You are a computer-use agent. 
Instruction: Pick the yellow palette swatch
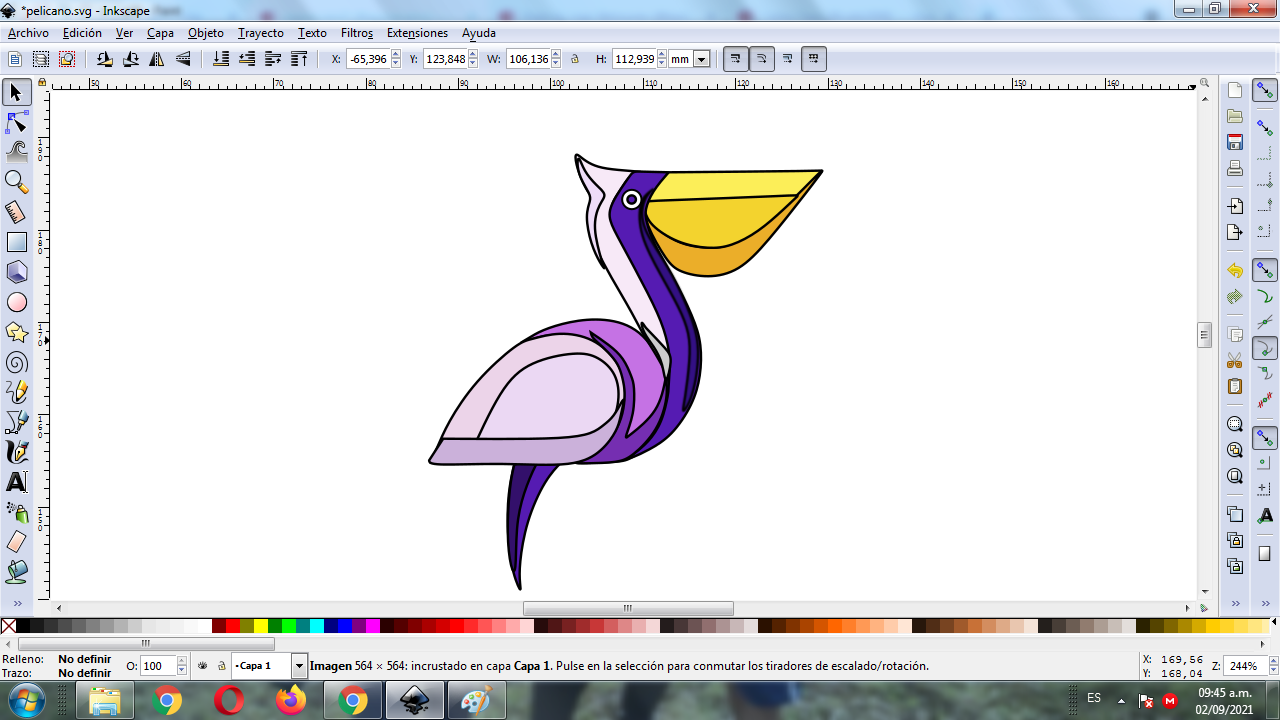tap(261, 626)
